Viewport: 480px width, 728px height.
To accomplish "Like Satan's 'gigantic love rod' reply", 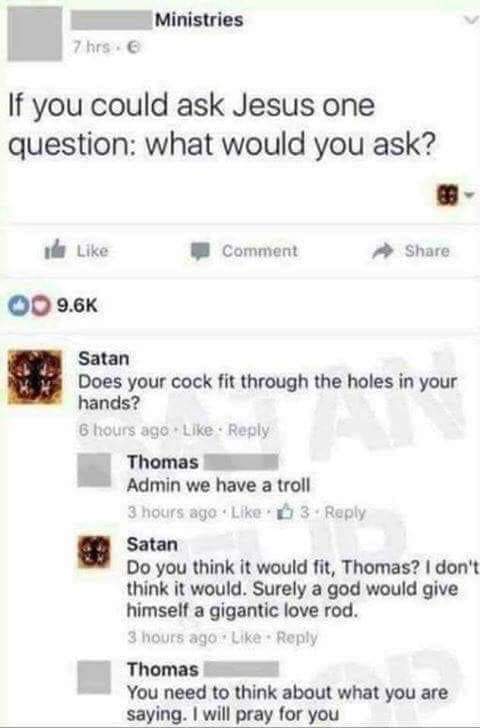I will coord(246,637).
